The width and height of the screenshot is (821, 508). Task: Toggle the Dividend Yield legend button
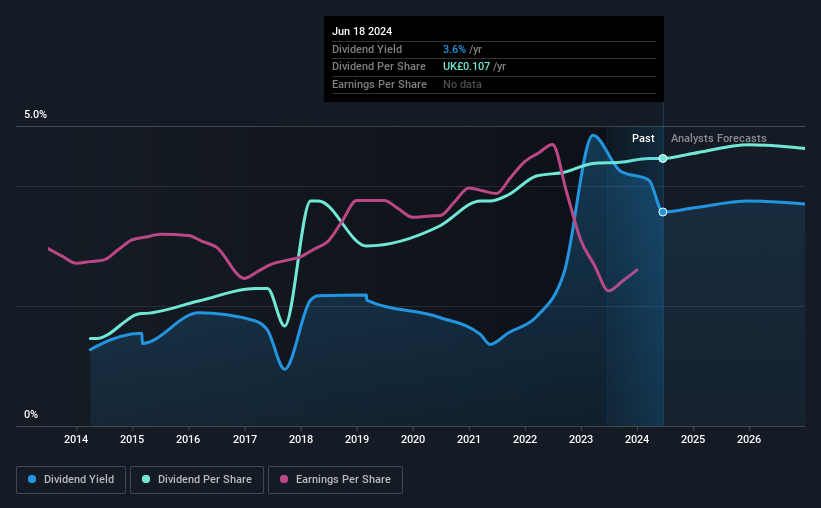pos(71,480)
